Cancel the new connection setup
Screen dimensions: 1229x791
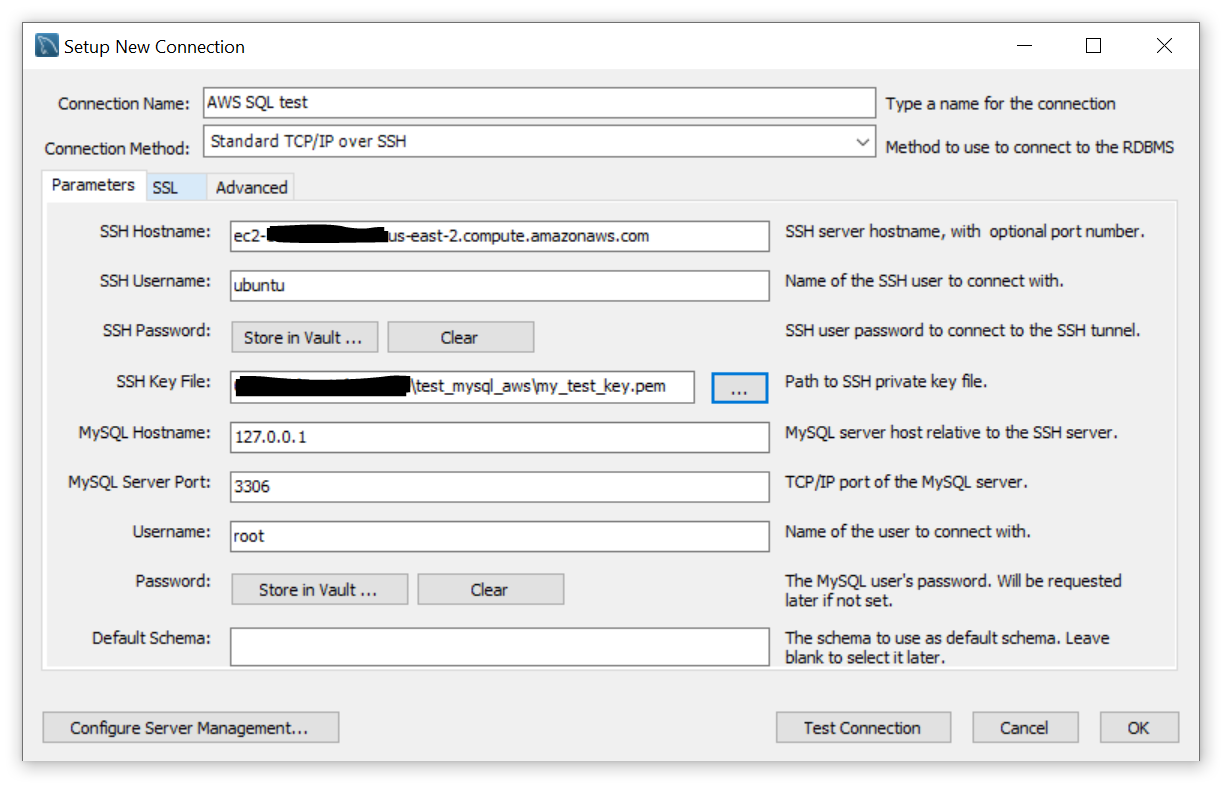(1025, 727)
